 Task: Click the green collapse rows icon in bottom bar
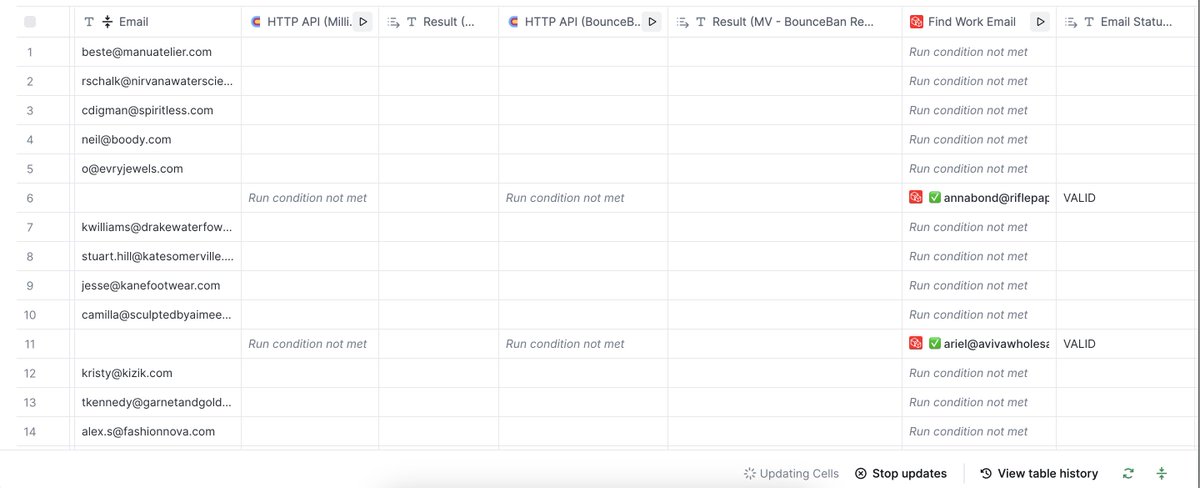click(x=1161, y=473)
